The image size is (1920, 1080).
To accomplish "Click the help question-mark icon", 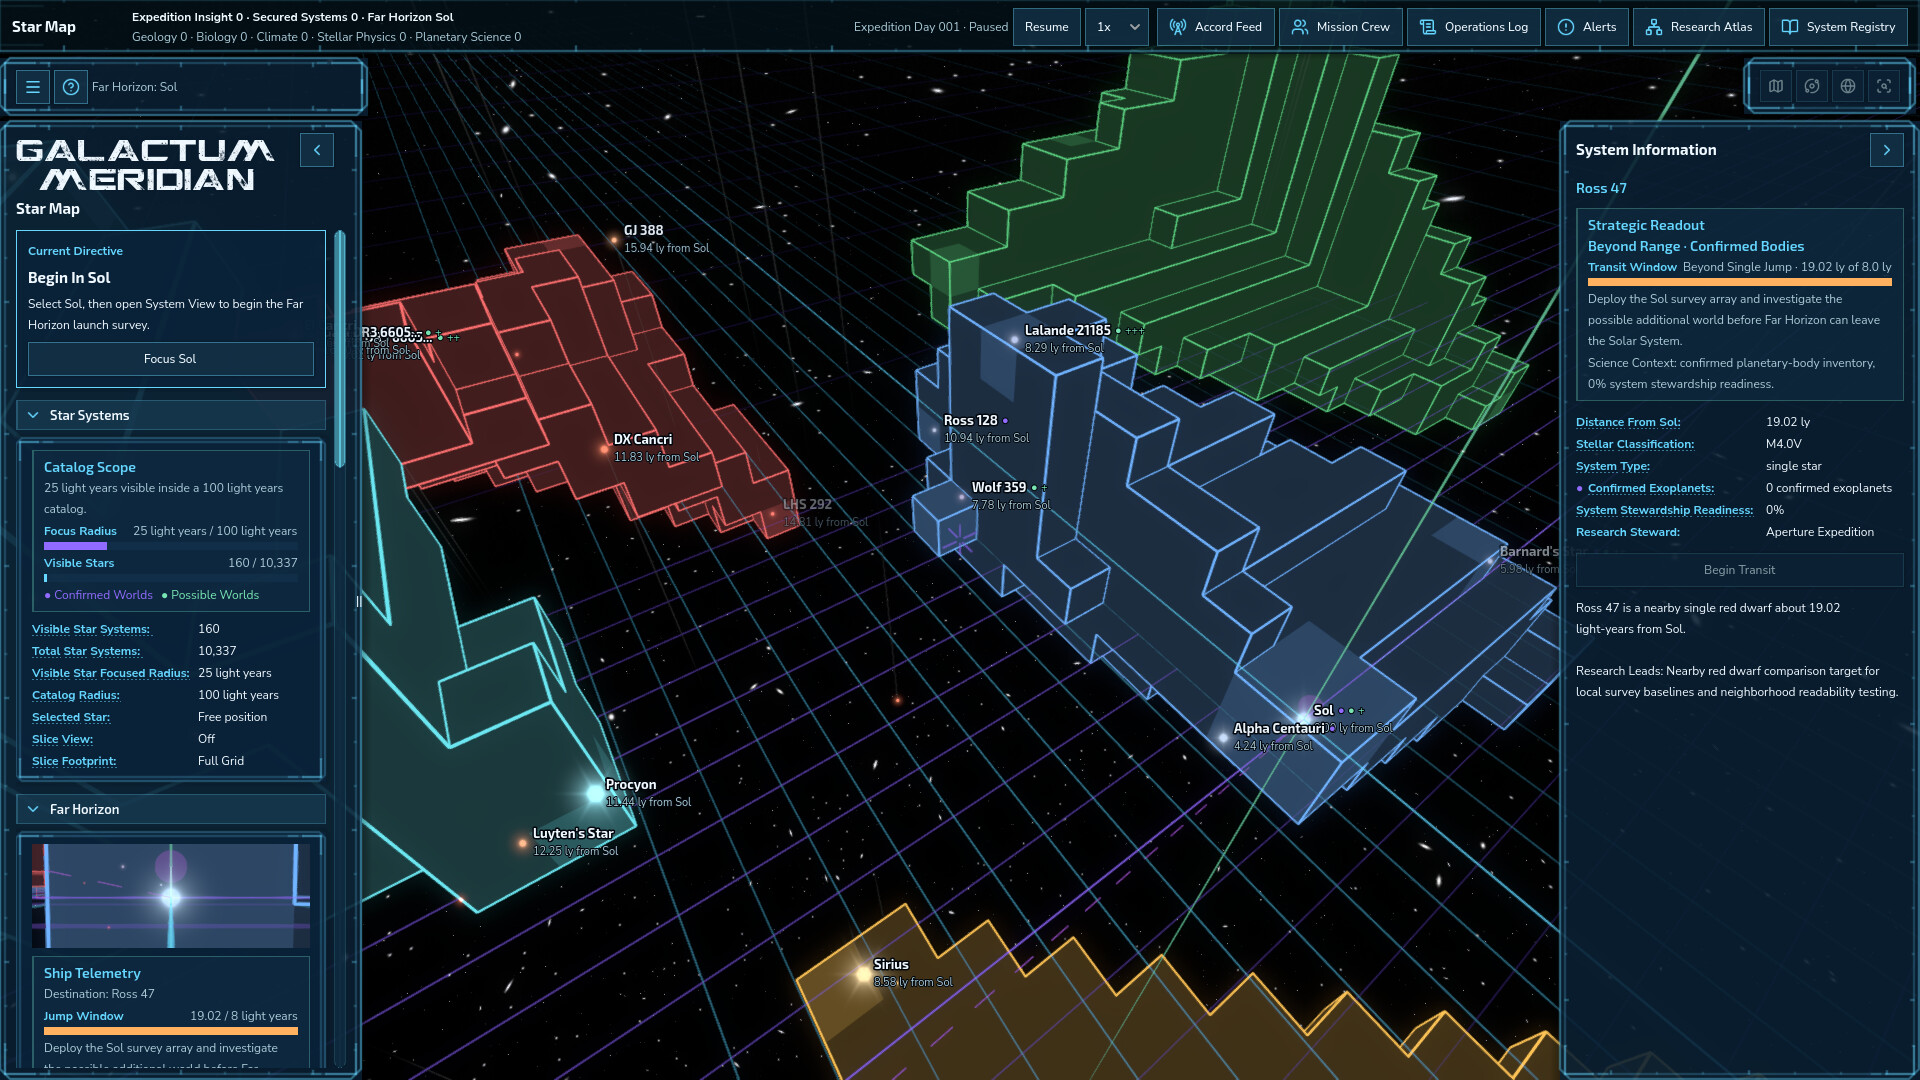I will tap(71, 87).
